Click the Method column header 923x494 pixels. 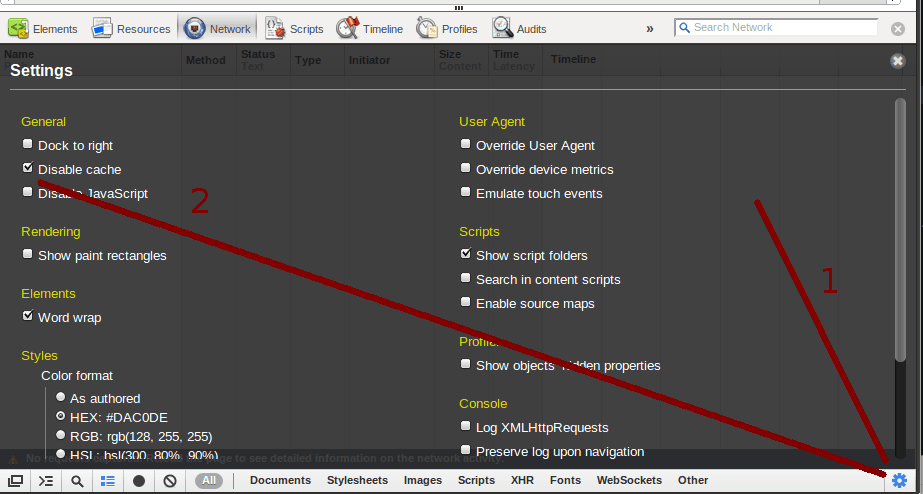(208, 59)
